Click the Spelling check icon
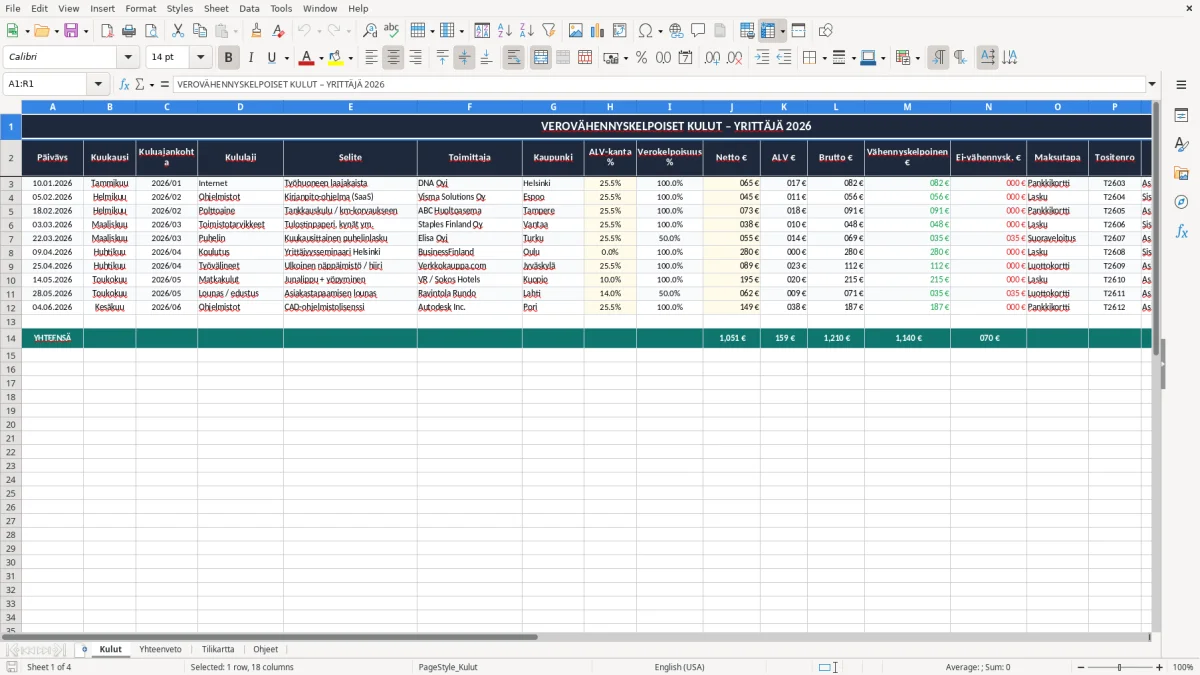The height and width of the screenshot is (675, 1200). click(x=392, y=31)
